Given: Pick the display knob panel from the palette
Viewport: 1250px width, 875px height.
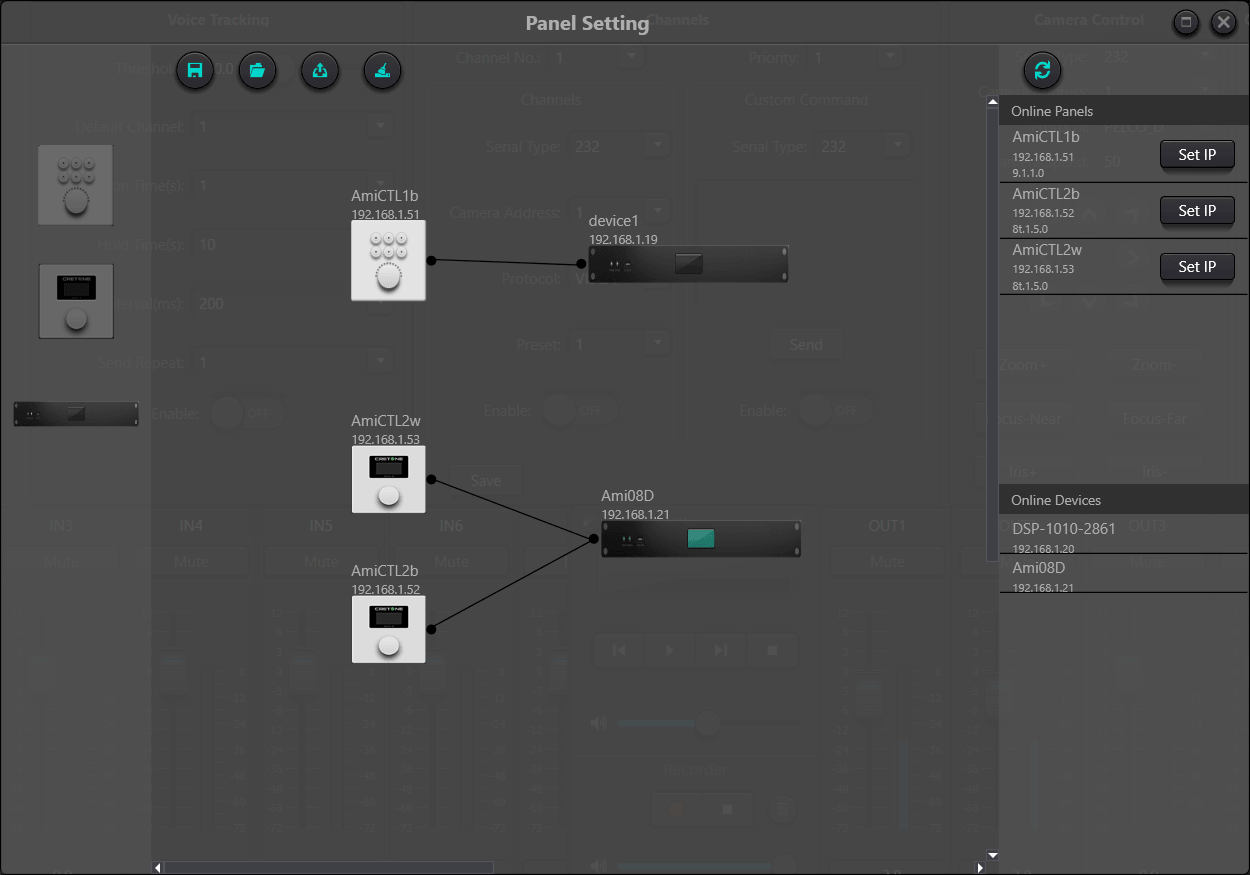Looking at the screenshot, I should [76, 301].
